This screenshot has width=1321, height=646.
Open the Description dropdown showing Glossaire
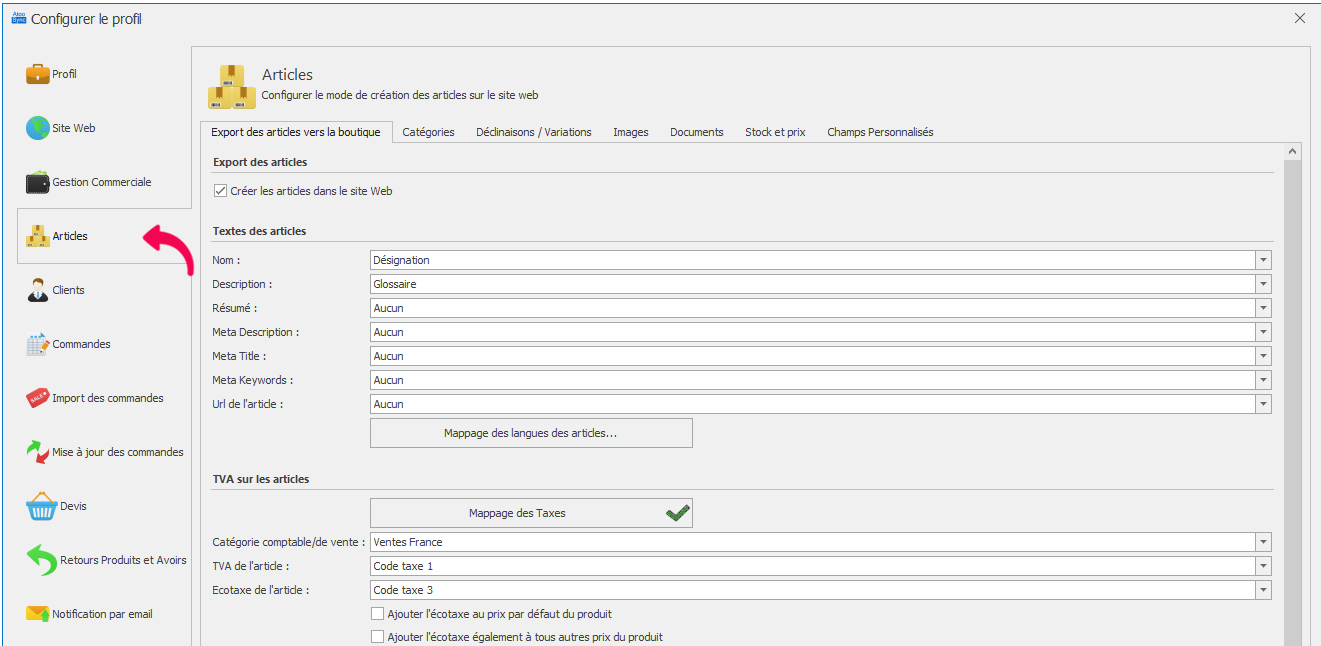(1264, 284)
